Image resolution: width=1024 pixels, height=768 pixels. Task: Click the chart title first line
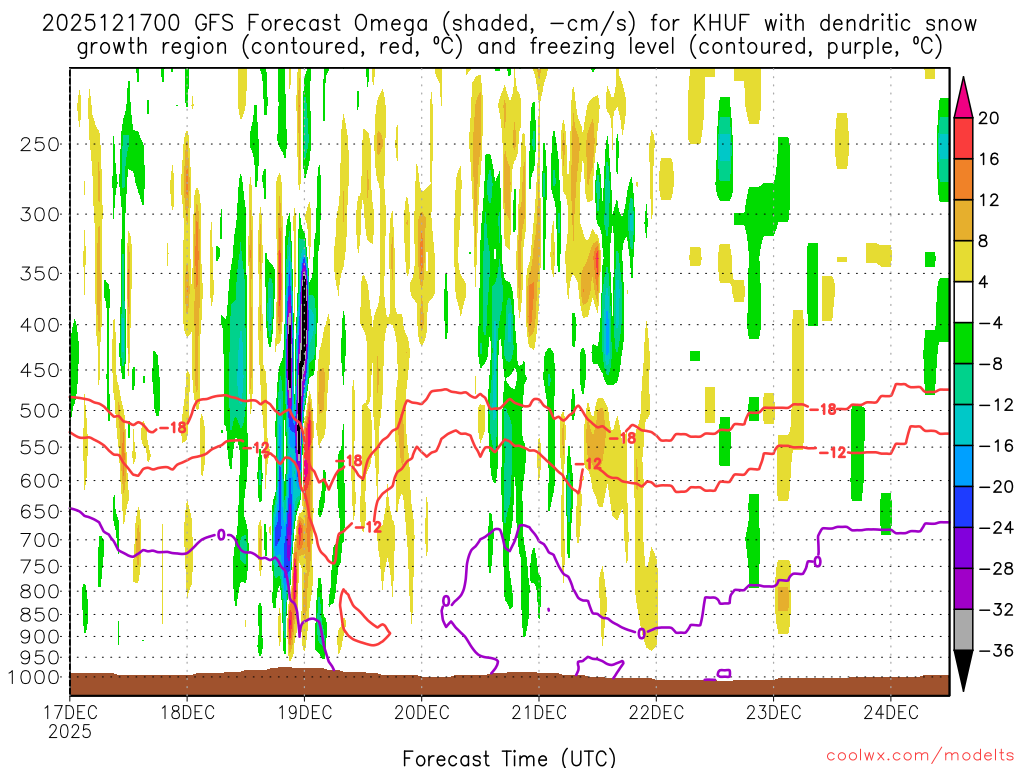point(509,24)
